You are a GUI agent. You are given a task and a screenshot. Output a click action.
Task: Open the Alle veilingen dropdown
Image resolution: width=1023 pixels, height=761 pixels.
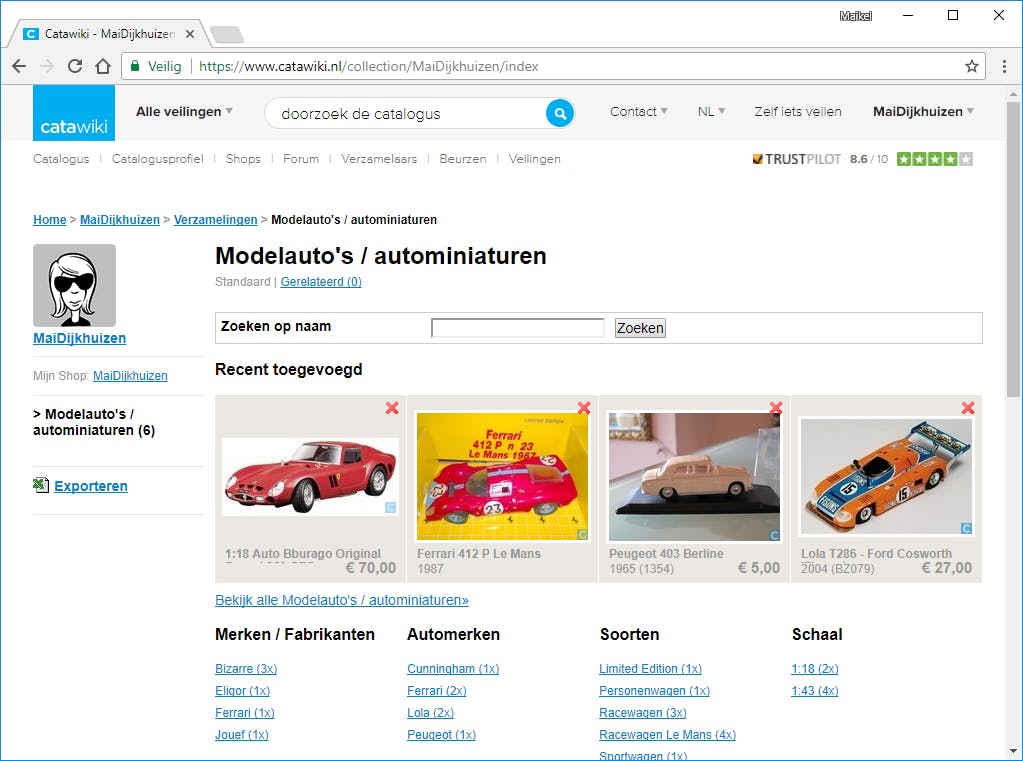click(183, 112)
